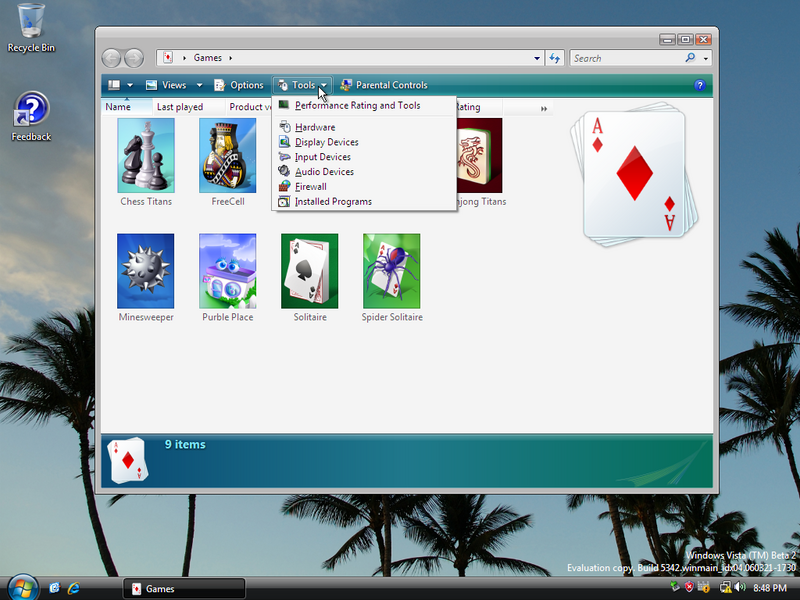Click the Views toolbar button
This screenshot has width=800, height=600.
(166, 85)
